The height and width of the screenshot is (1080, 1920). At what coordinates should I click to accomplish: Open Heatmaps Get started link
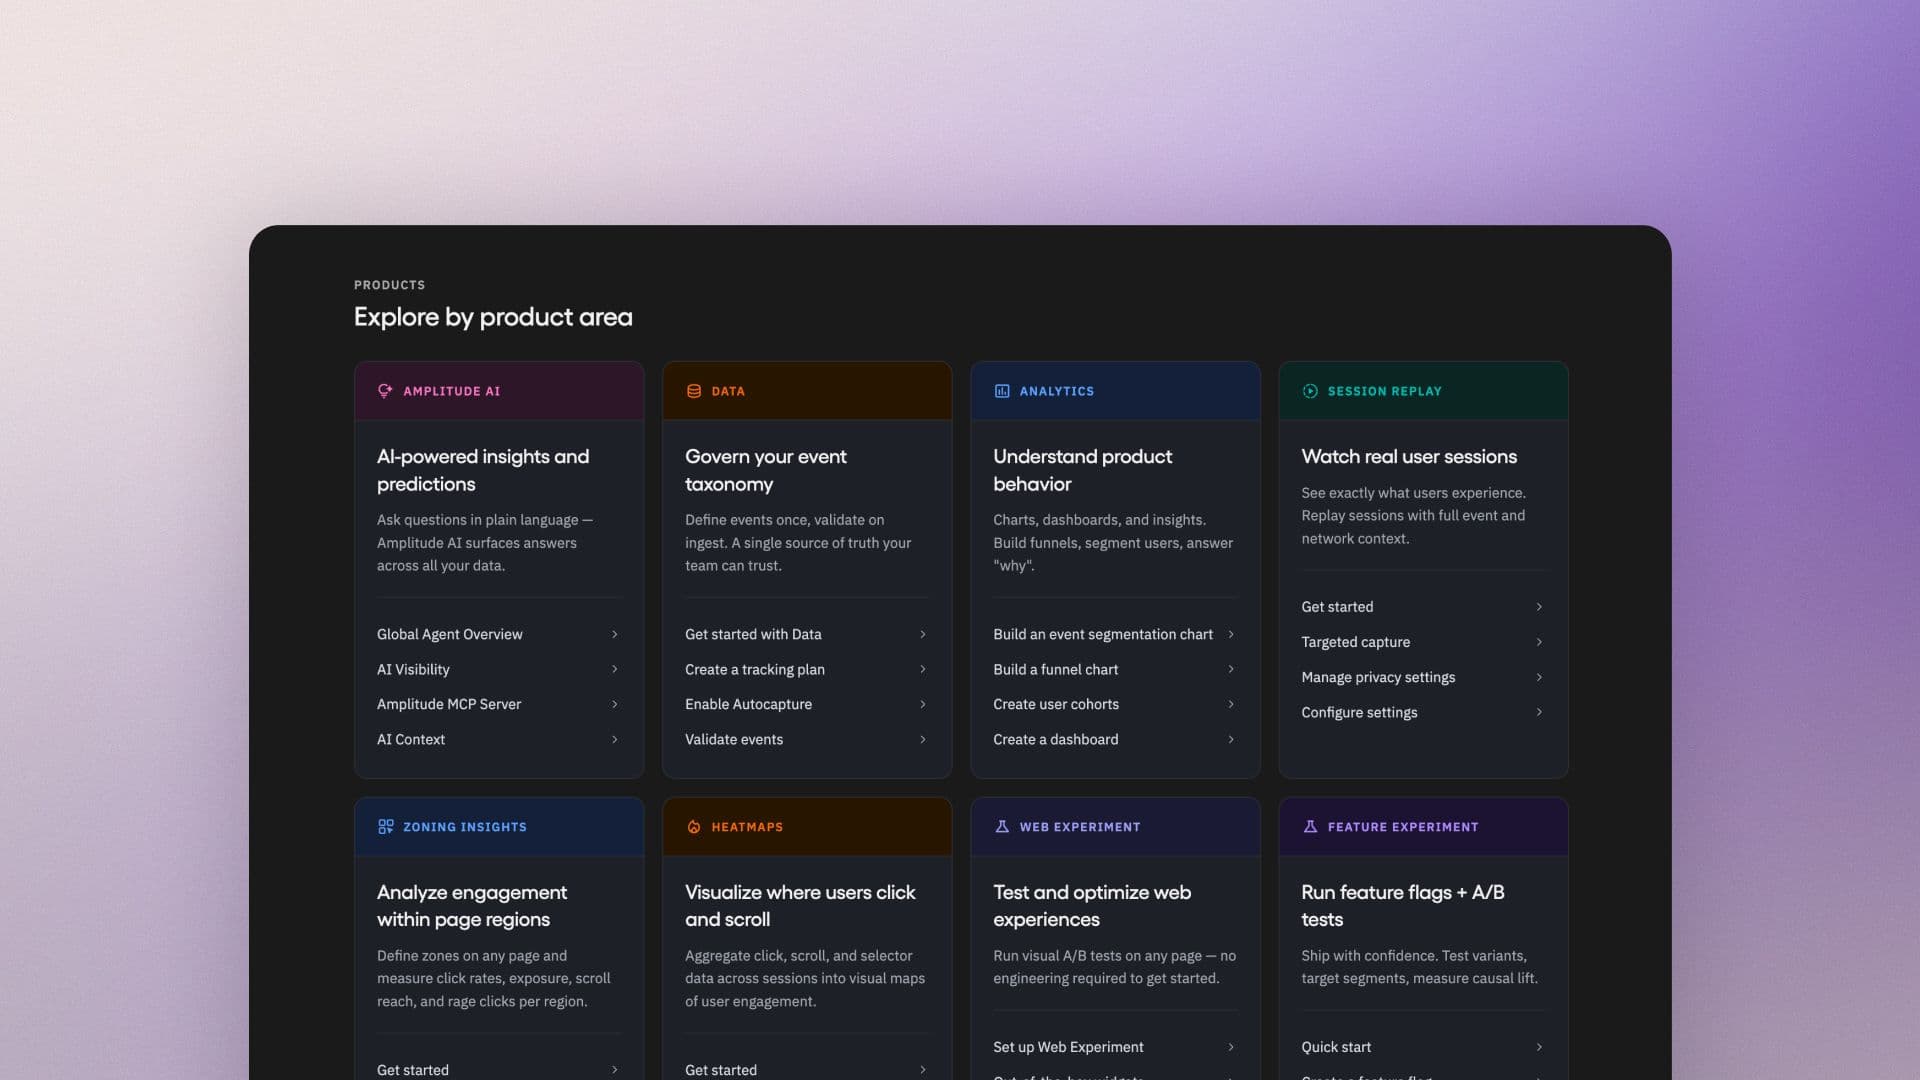(807, 1069)
